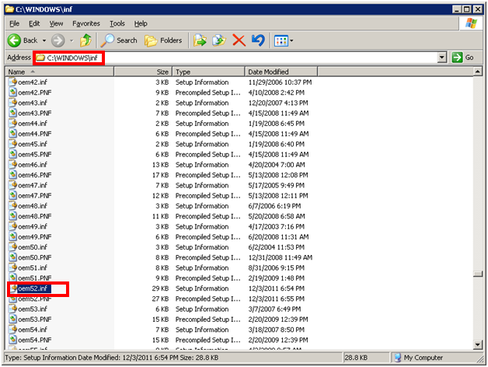Expand the address bar dropdown
The image size is (488, 367).
pos(442,58)
